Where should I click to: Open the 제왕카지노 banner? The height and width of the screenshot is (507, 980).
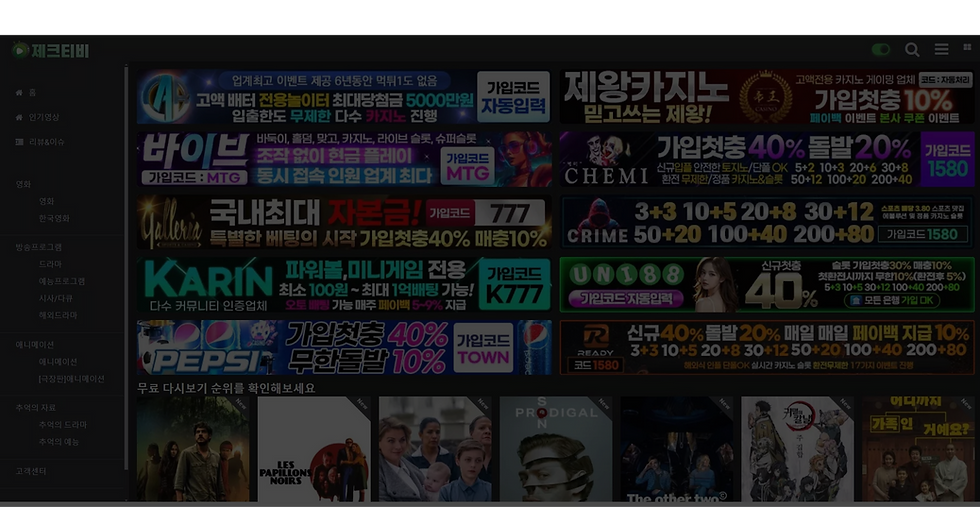pyautogui.click(x=767, y=97)
